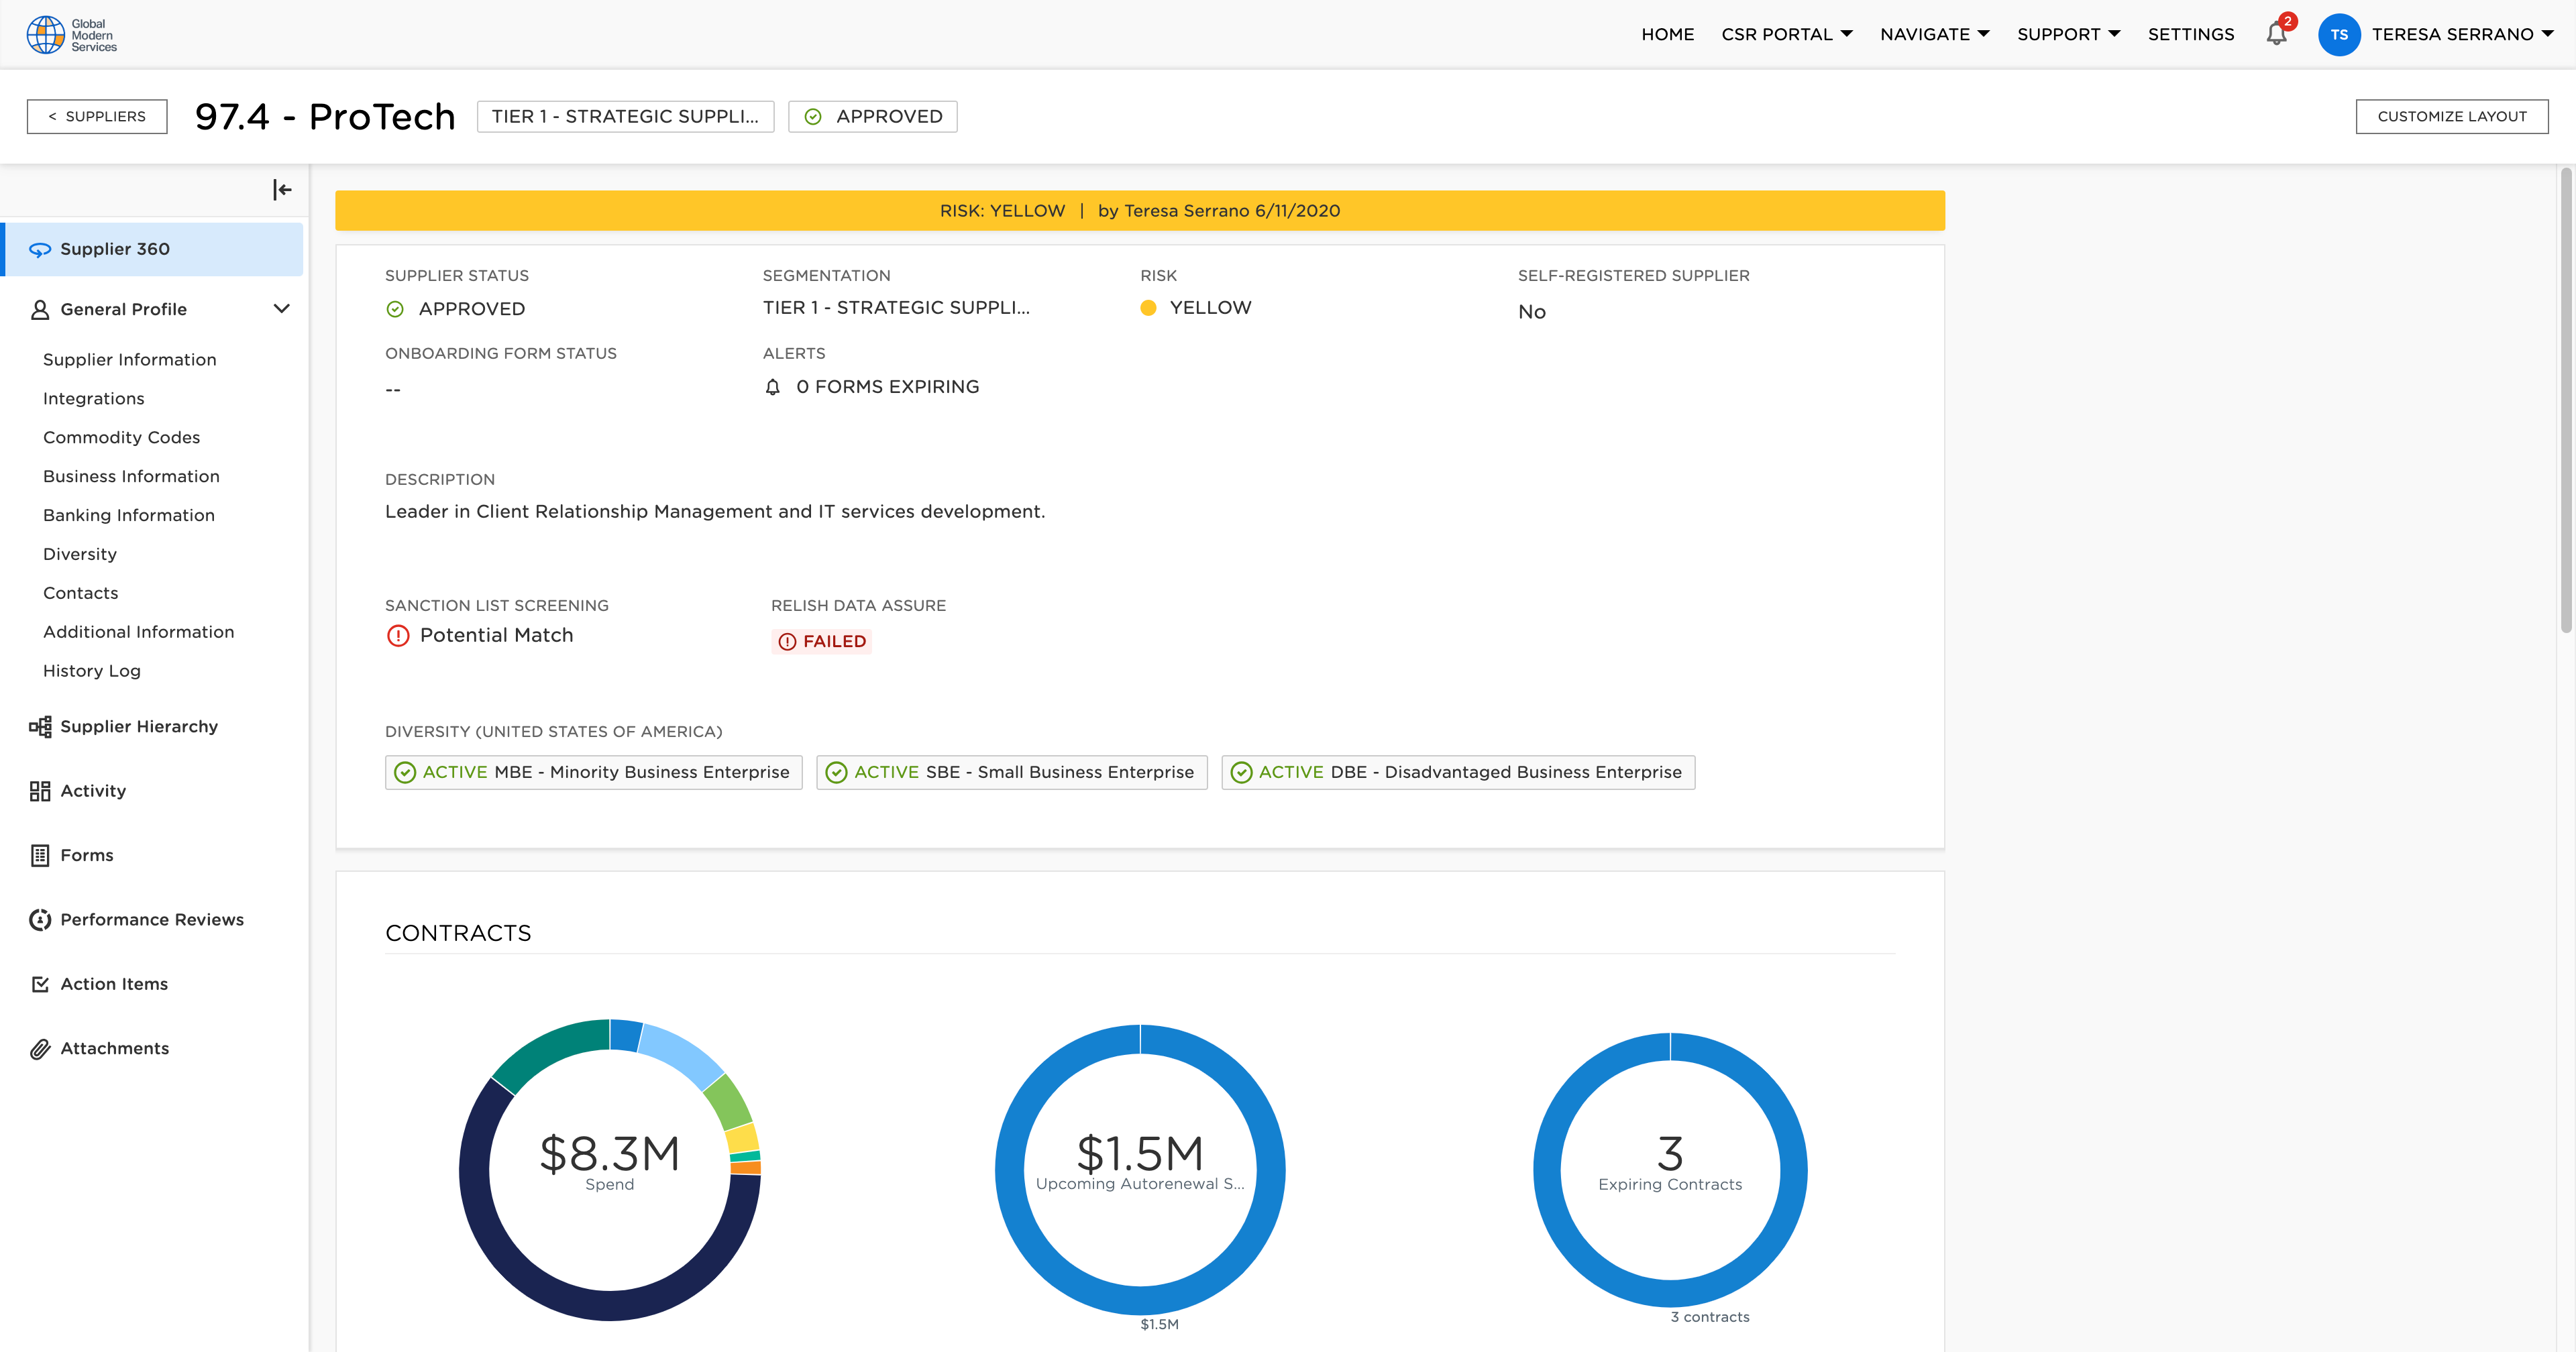Select the ACTIVE MBE diversity badge
The image size is (2576, 1352).
click(x=593, y=772)
